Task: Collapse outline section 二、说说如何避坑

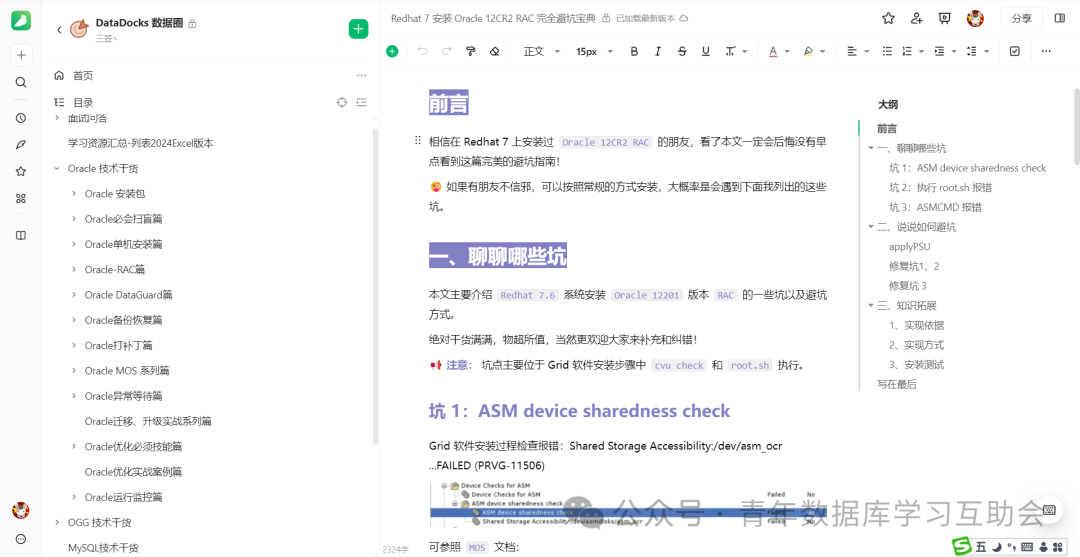Action: click(871, 227)
